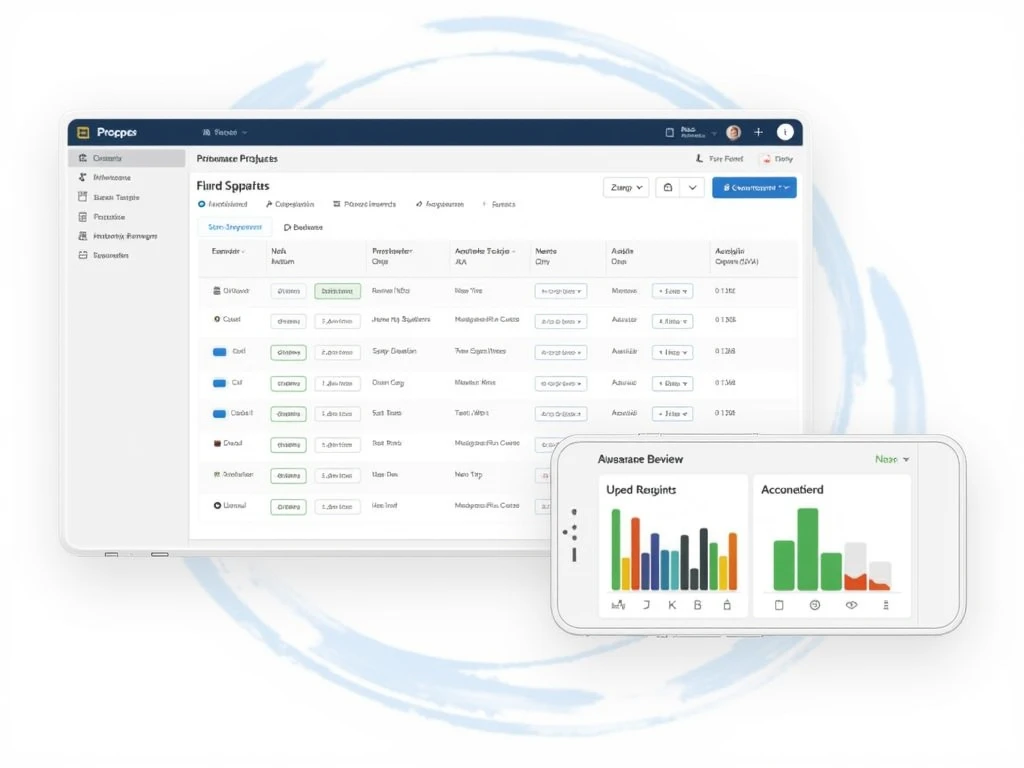The width and height of the screenshot is (1024, 768).
Task: Click the Pribemace Profuces breadcrumb text
Action: (237, 159)
